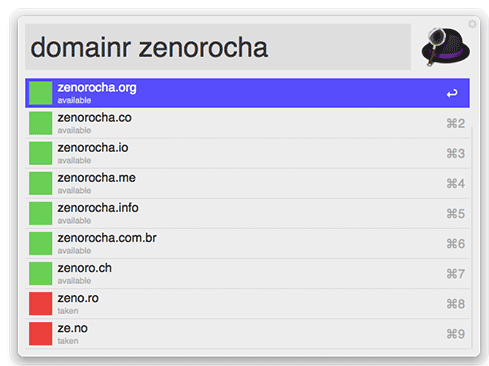Select the zenorocha.org result

tap(247, 93)
